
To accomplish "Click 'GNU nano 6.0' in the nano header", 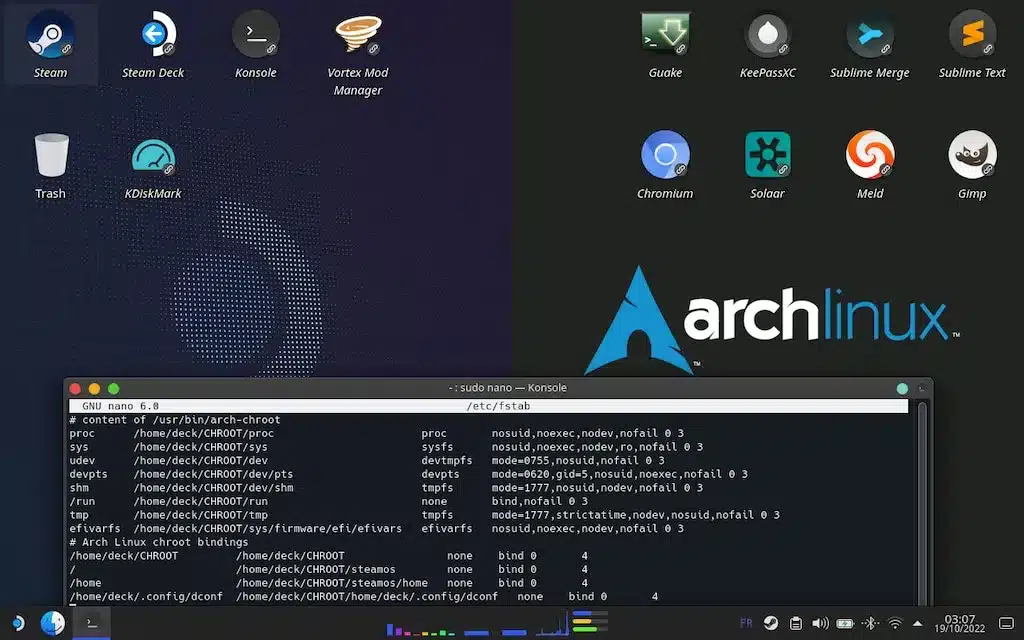I will [x=120, y=406].
